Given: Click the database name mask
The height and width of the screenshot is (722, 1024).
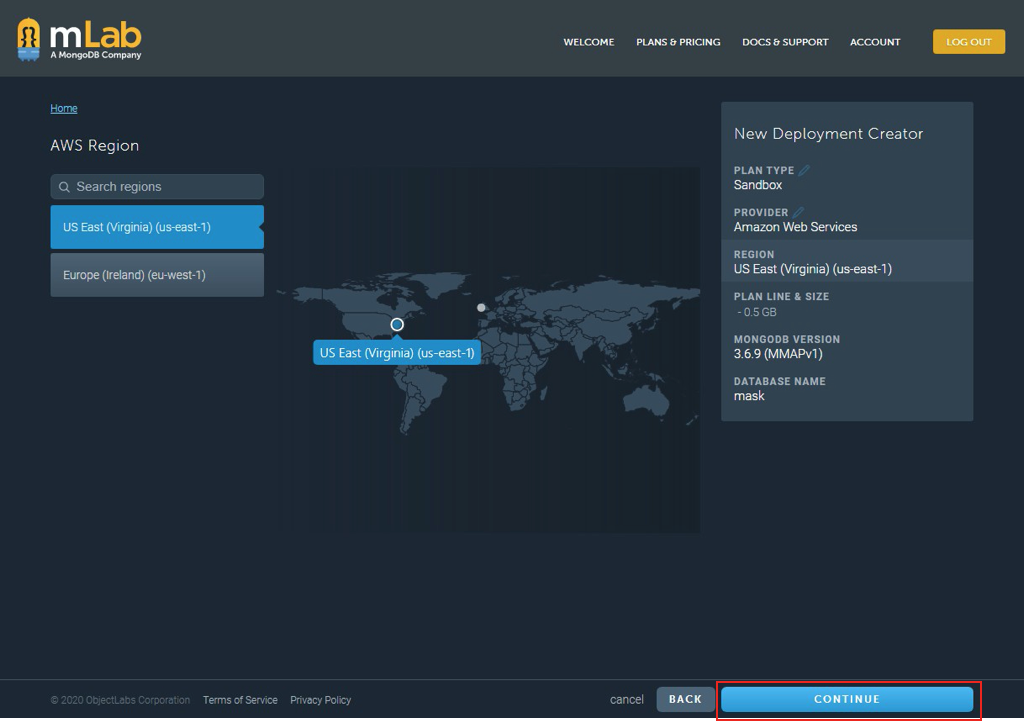Looking at the screenshot, I should [x=749, y=396].
